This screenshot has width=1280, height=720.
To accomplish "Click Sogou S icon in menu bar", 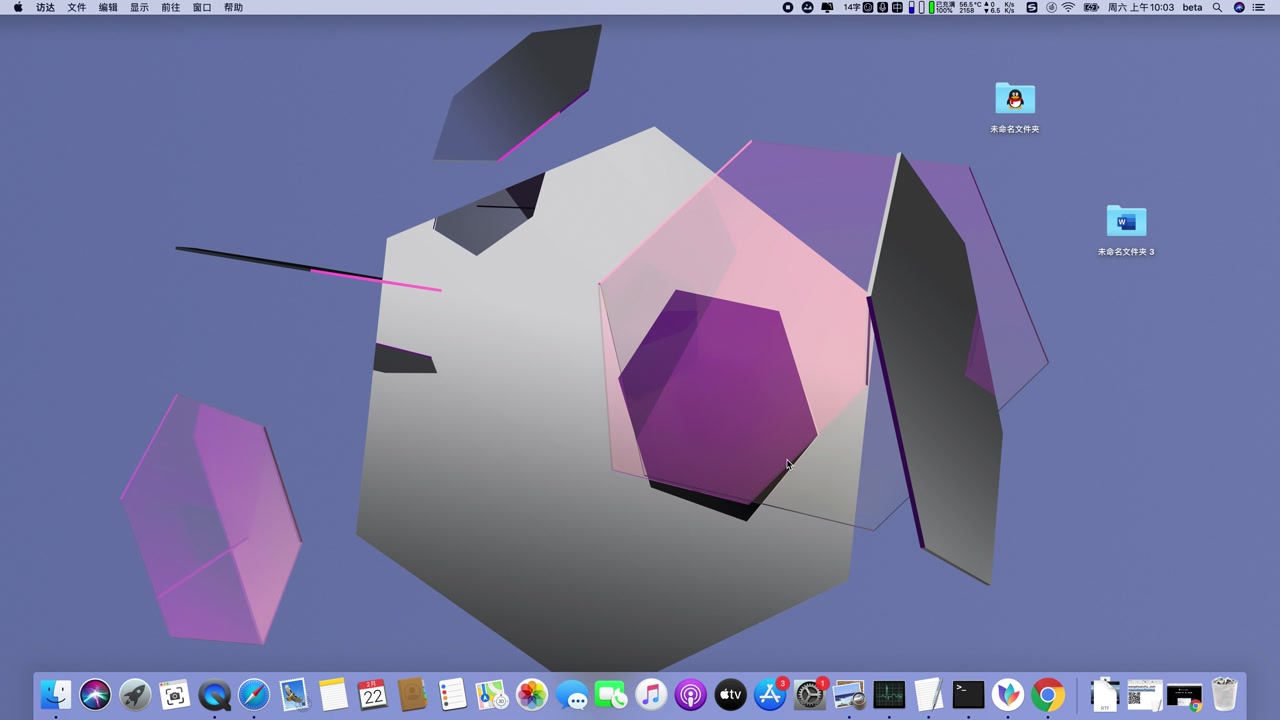I will pos(1032,7).
